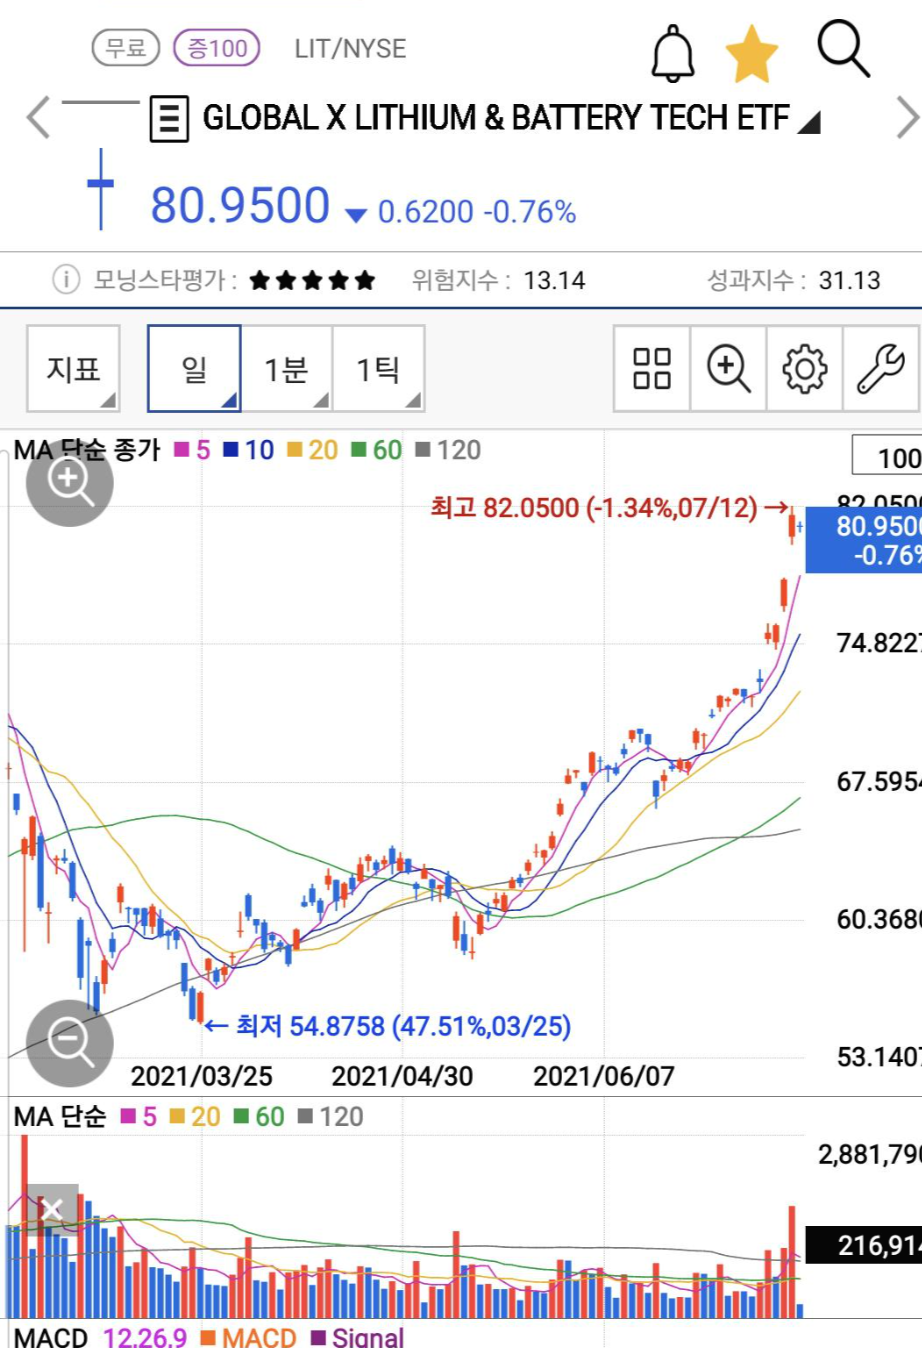This screenshot has width=922, height=1348.
Task: Go to next stock with right arrow
Action: click(x=906, y=117)
